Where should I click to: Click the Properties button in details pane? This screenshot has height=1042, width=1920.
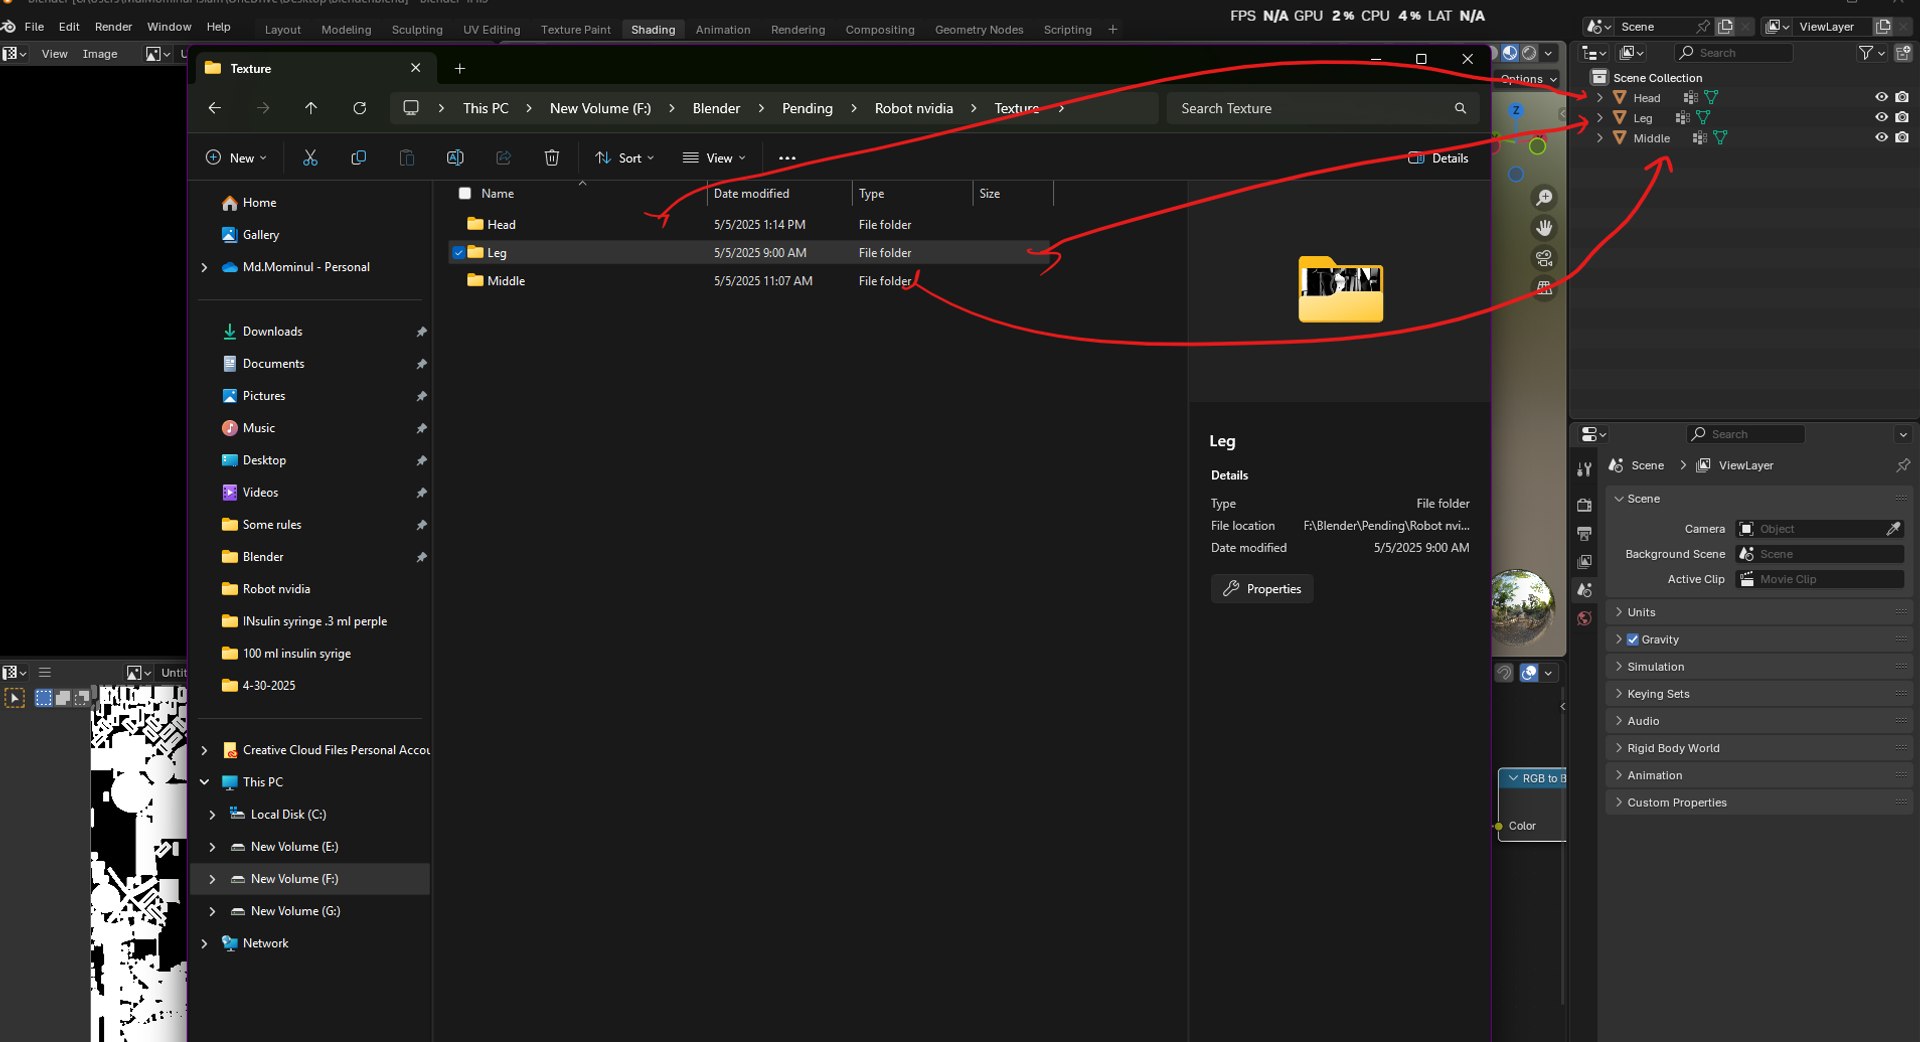pos(1262,589)
